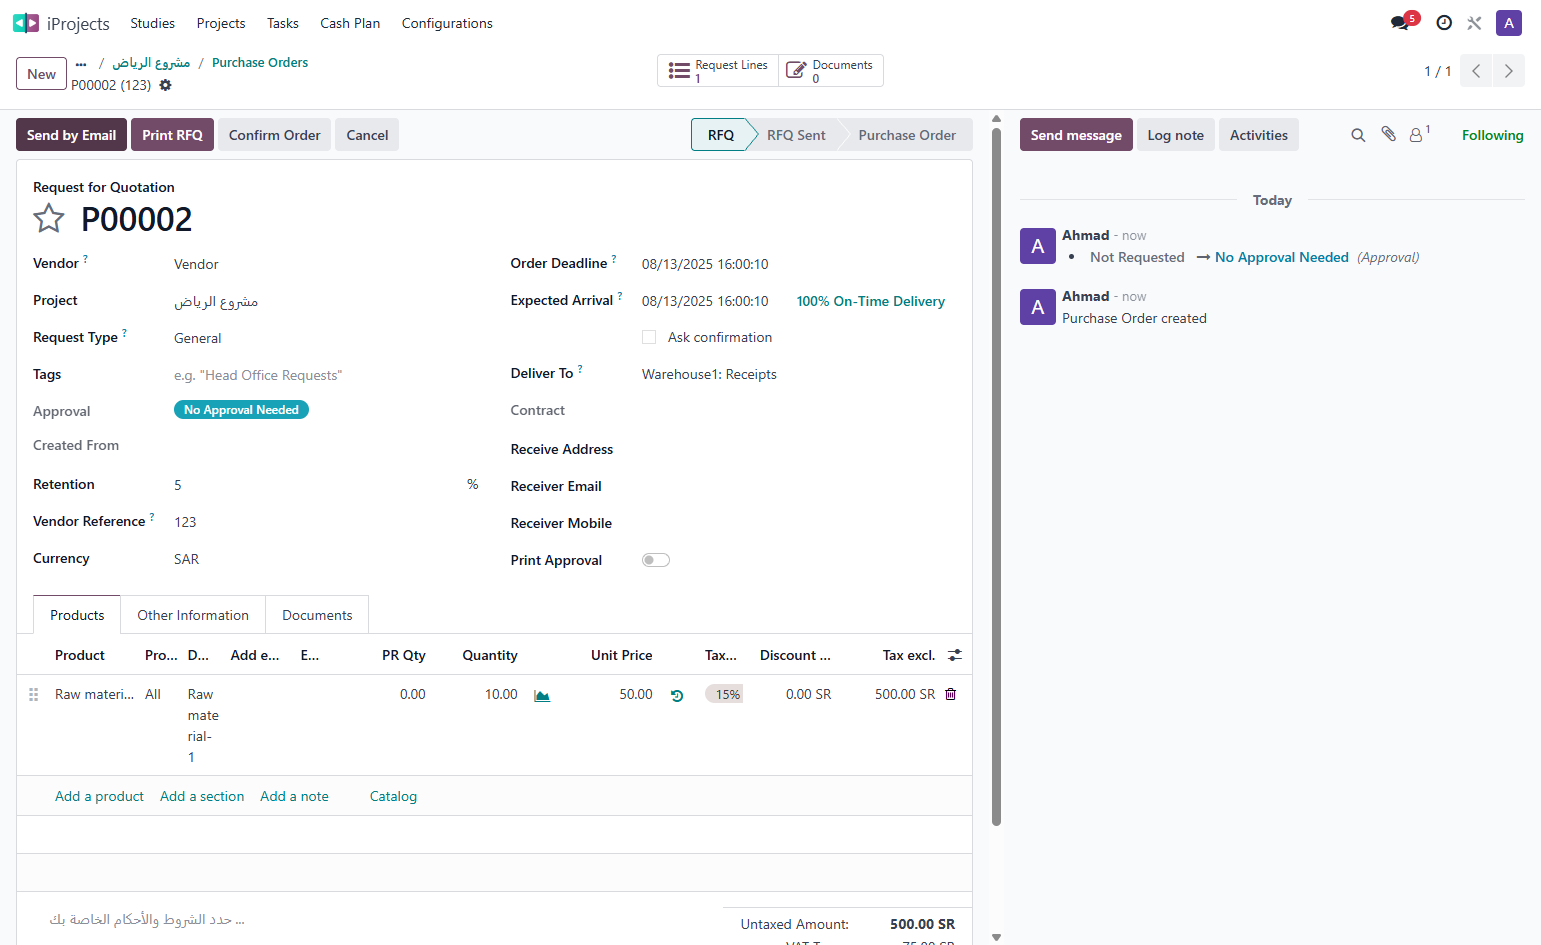
Task: Mark P00002 as favorite with star
Action: coord(49,218)
